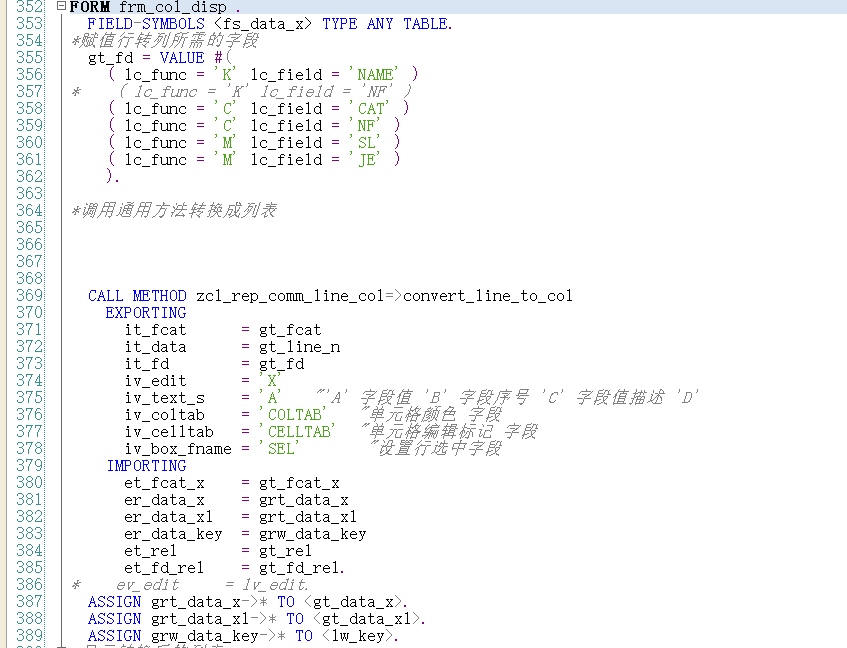The height and width of the screenshot is (648, 847).
Task: Click the 'NF' literal on line 359
Action: point(366,125)
